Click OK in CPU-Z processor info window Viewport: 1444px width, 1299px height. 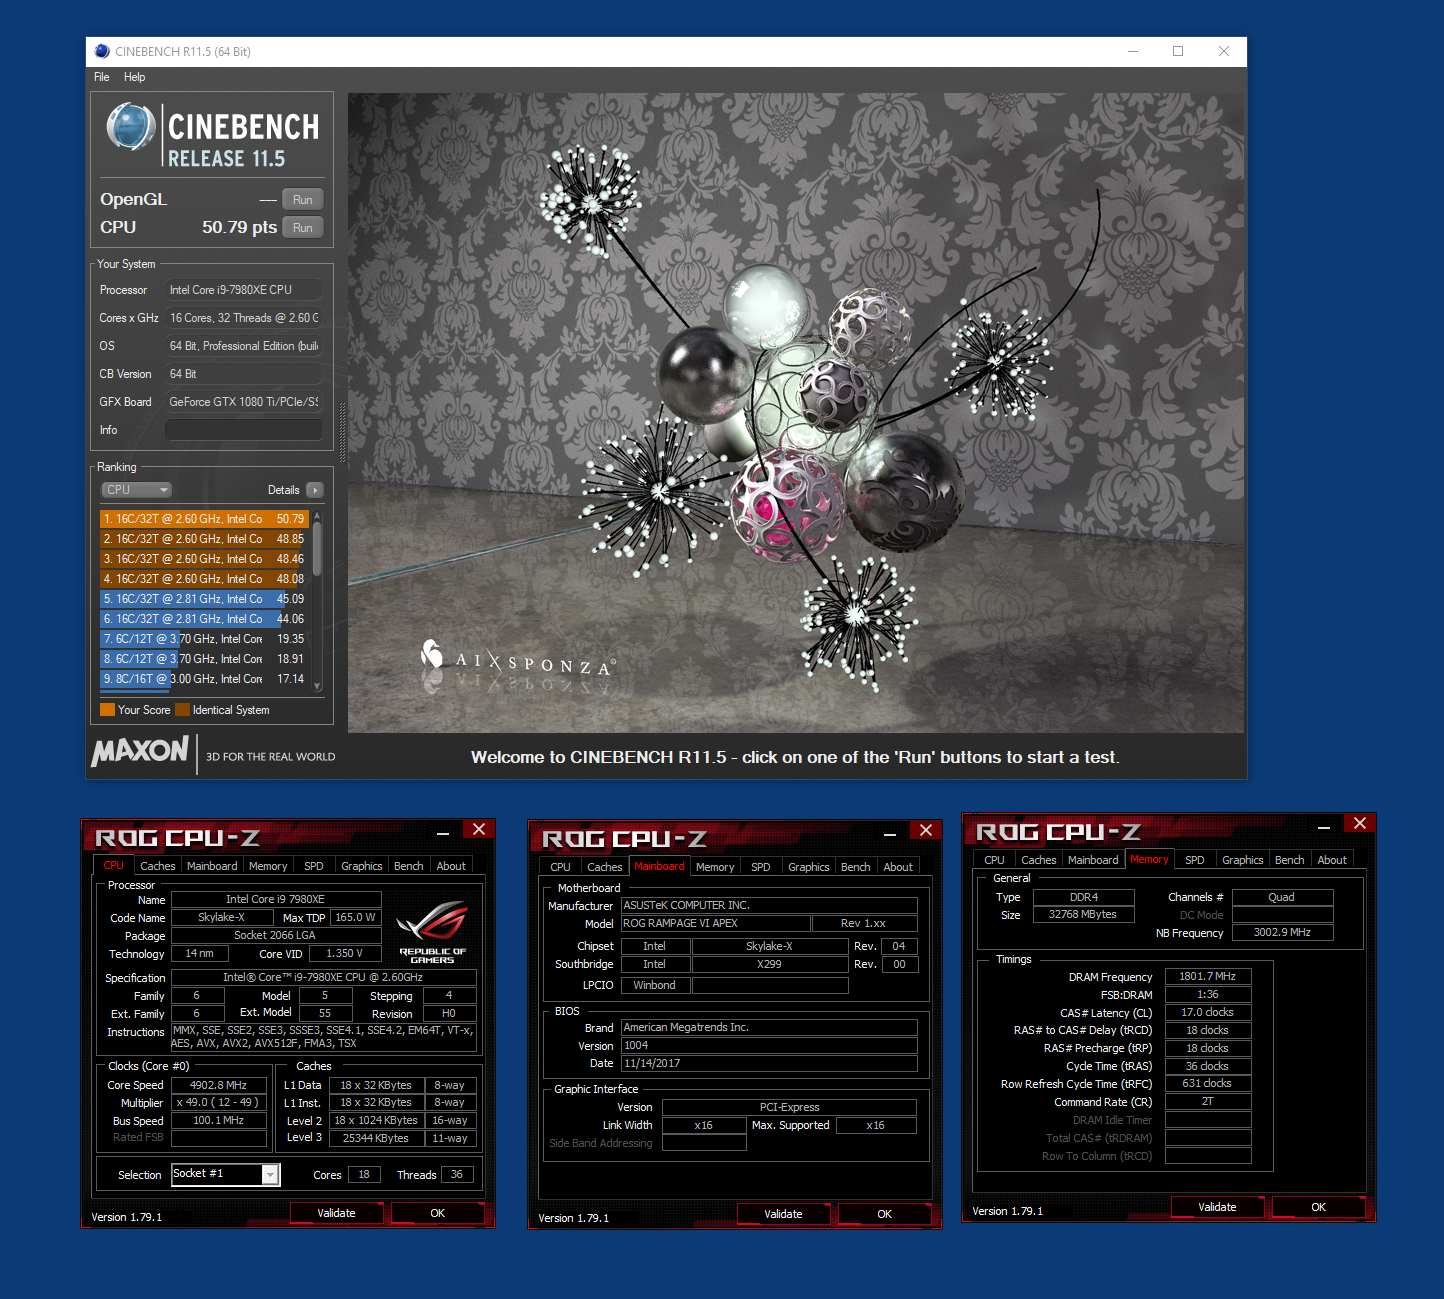[437, 1213]
